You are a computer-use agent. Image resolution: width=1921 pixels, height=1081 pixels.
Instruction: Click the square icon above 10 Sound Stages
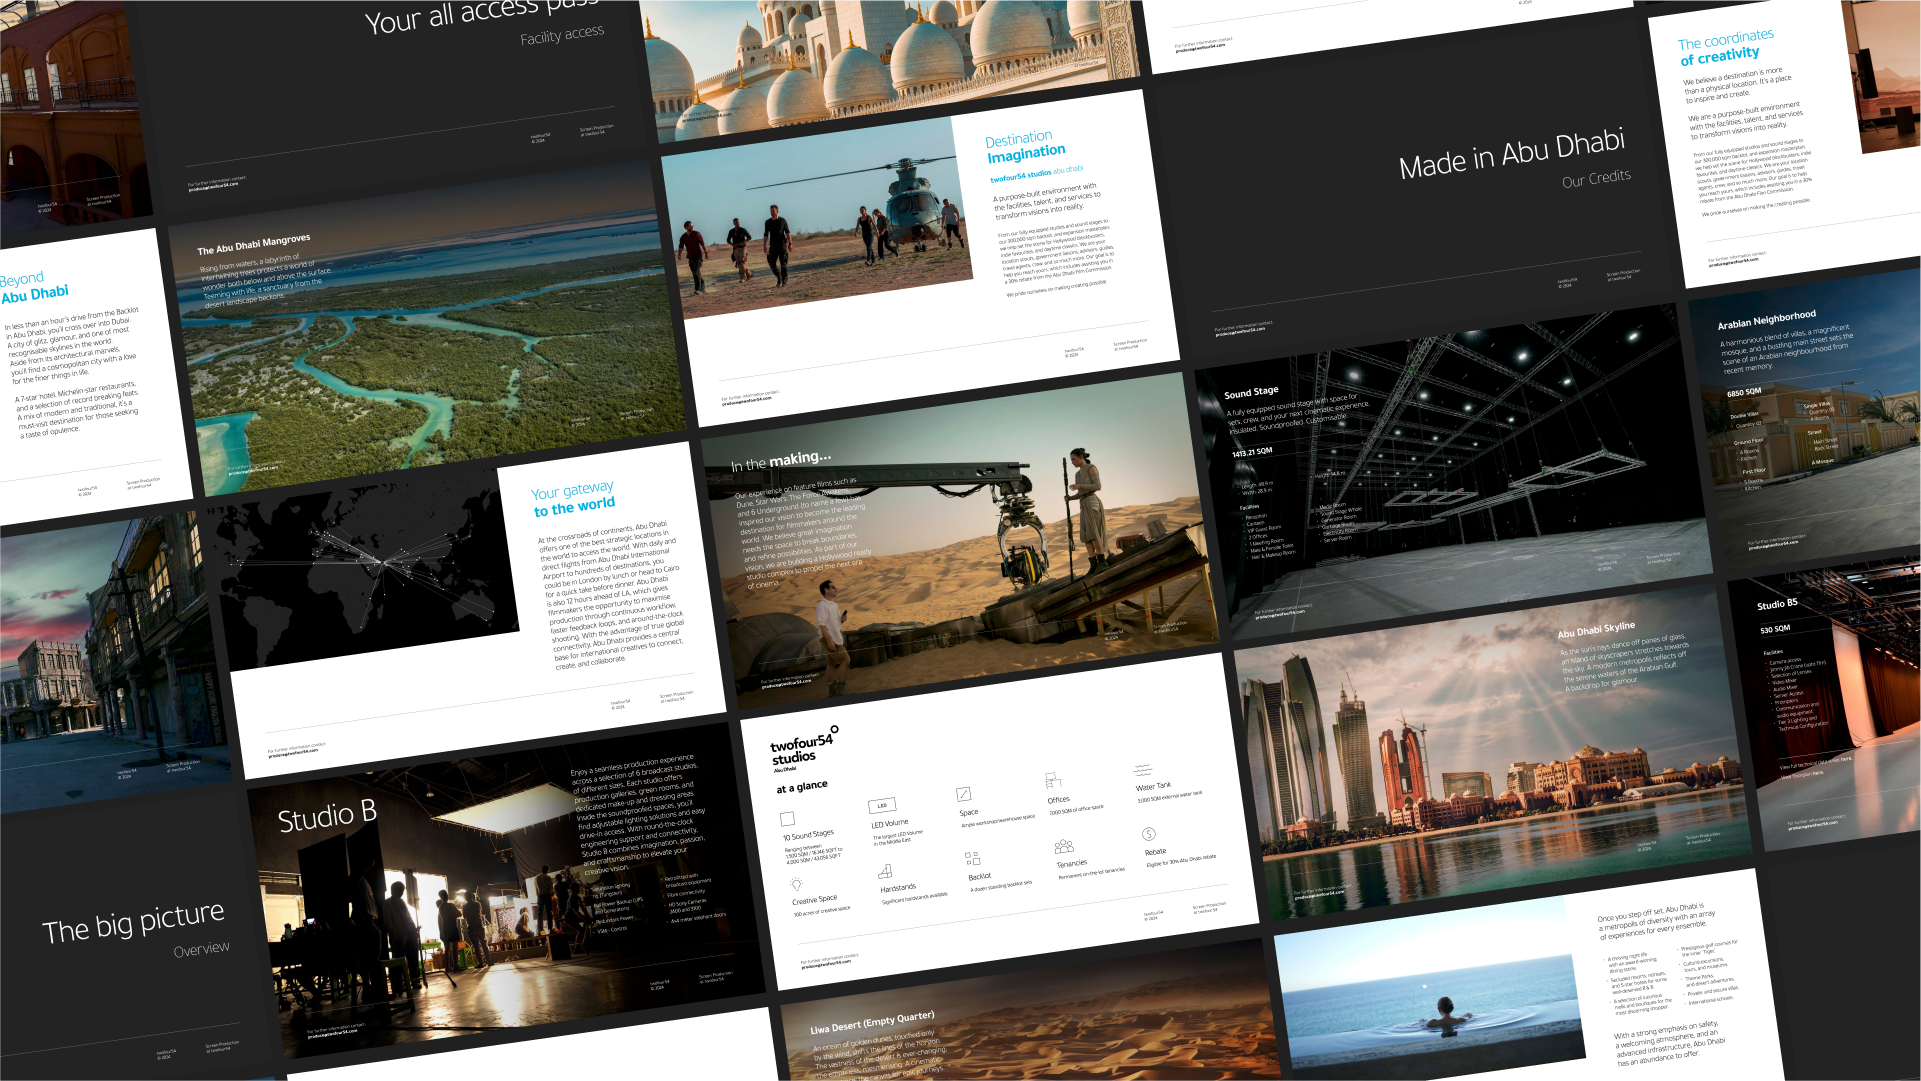788,819
